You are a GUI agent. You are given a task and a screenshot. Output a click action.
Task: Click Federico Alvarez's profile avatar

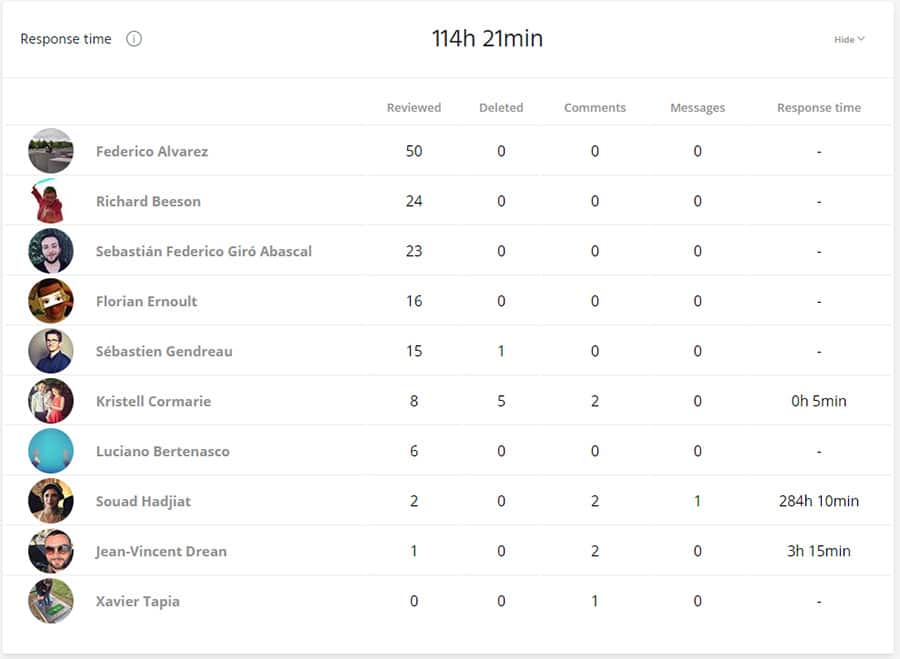pos(51,151)
